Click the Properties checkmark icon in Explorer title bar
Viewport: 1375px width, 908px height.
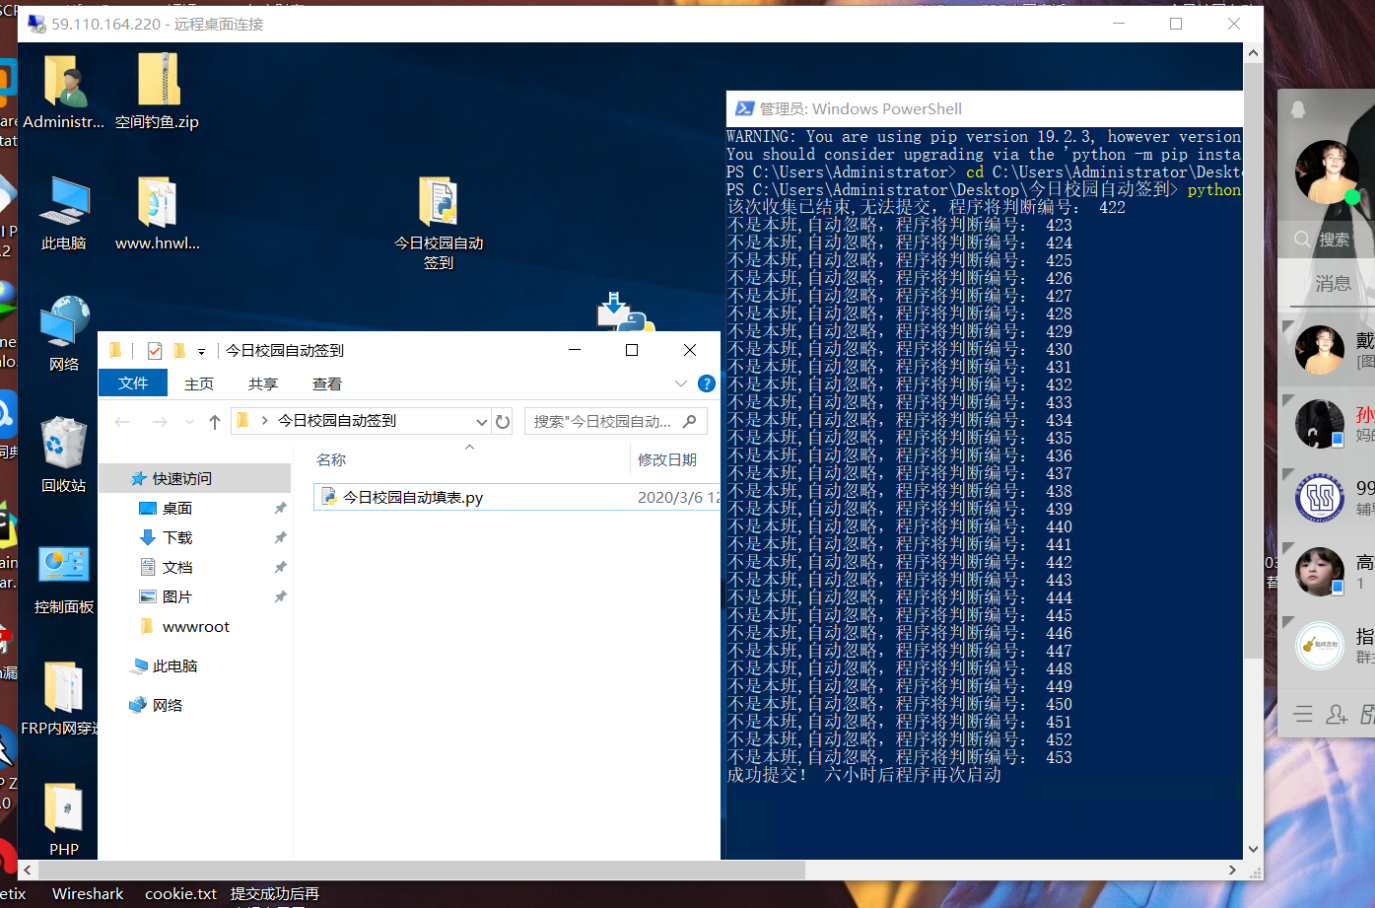(x=154, y=351)
